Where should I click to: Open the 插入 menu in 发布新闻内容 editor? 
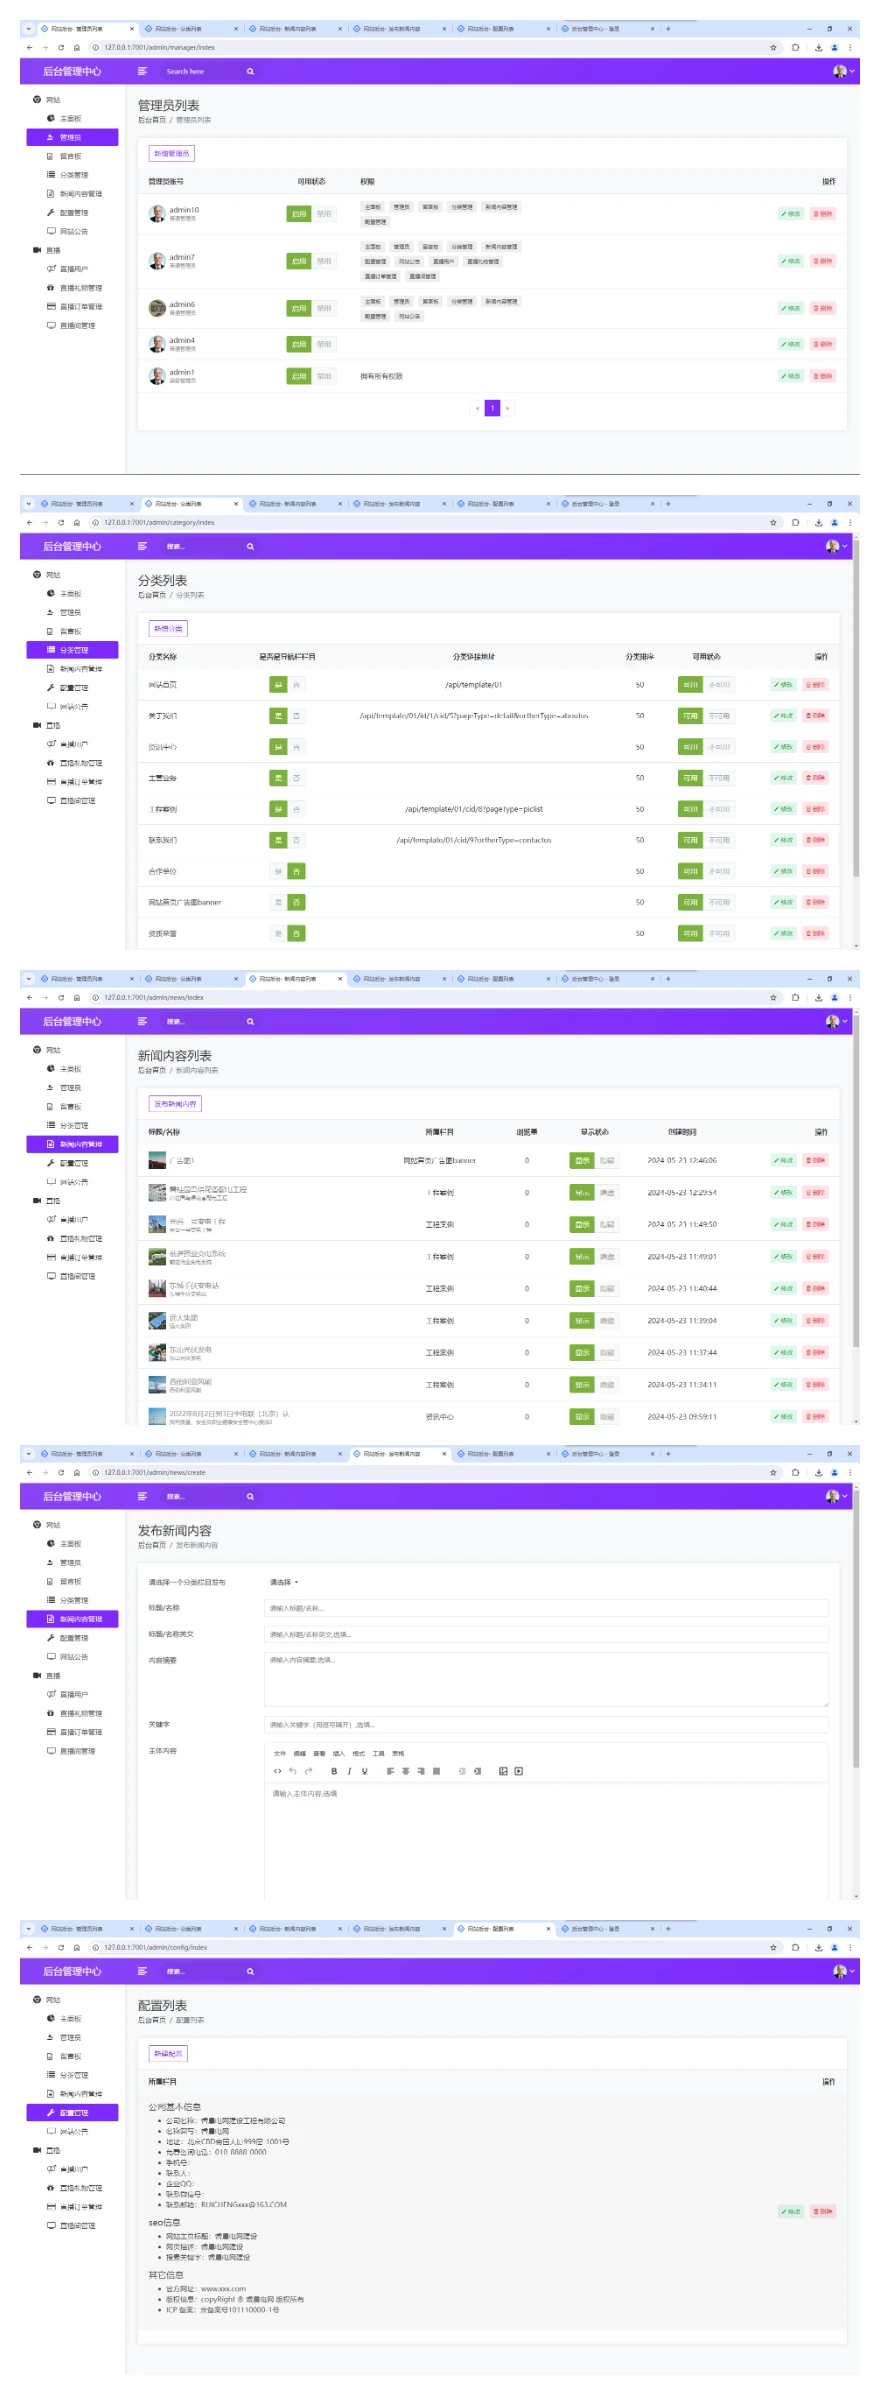338,1753
